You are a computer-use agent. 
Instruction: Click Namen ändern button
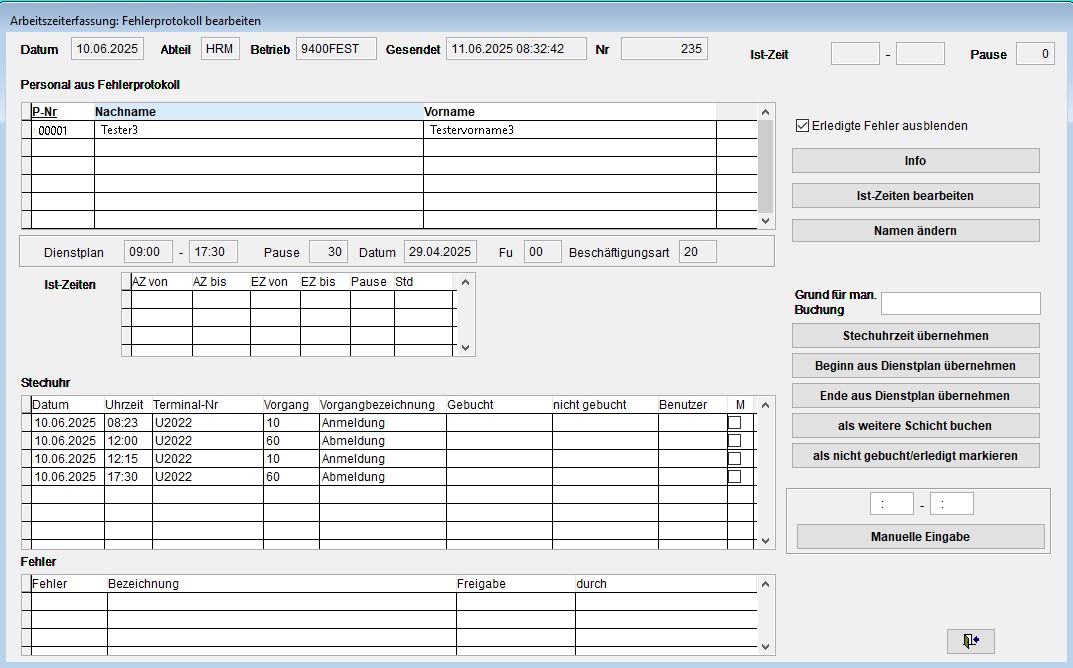pyautogui.click(x=916, y=231)
